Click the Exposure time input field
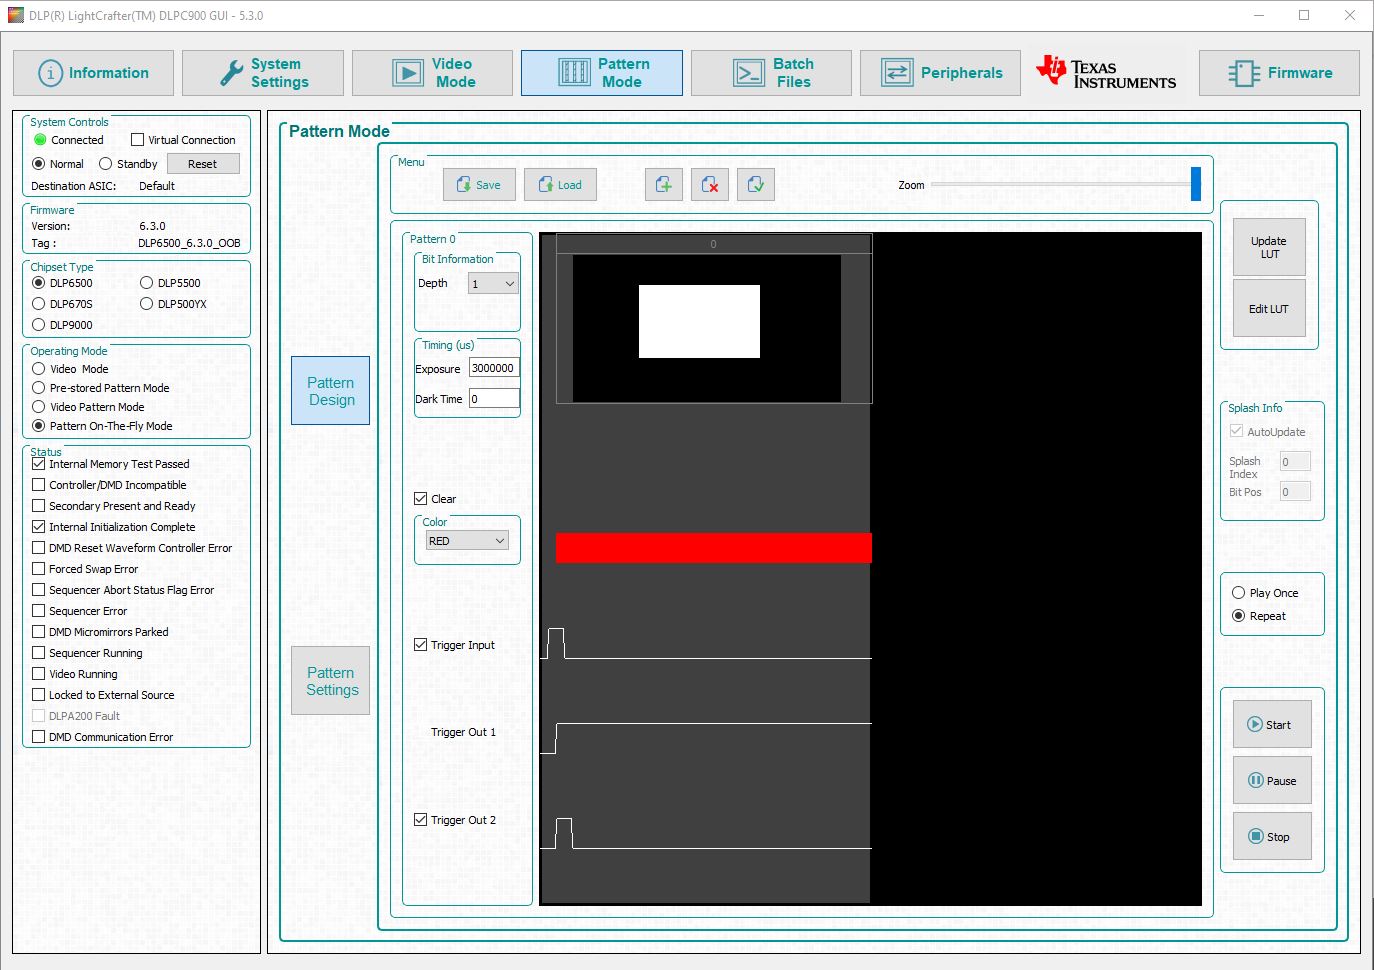1374x970 pixels. coord(494,368)
